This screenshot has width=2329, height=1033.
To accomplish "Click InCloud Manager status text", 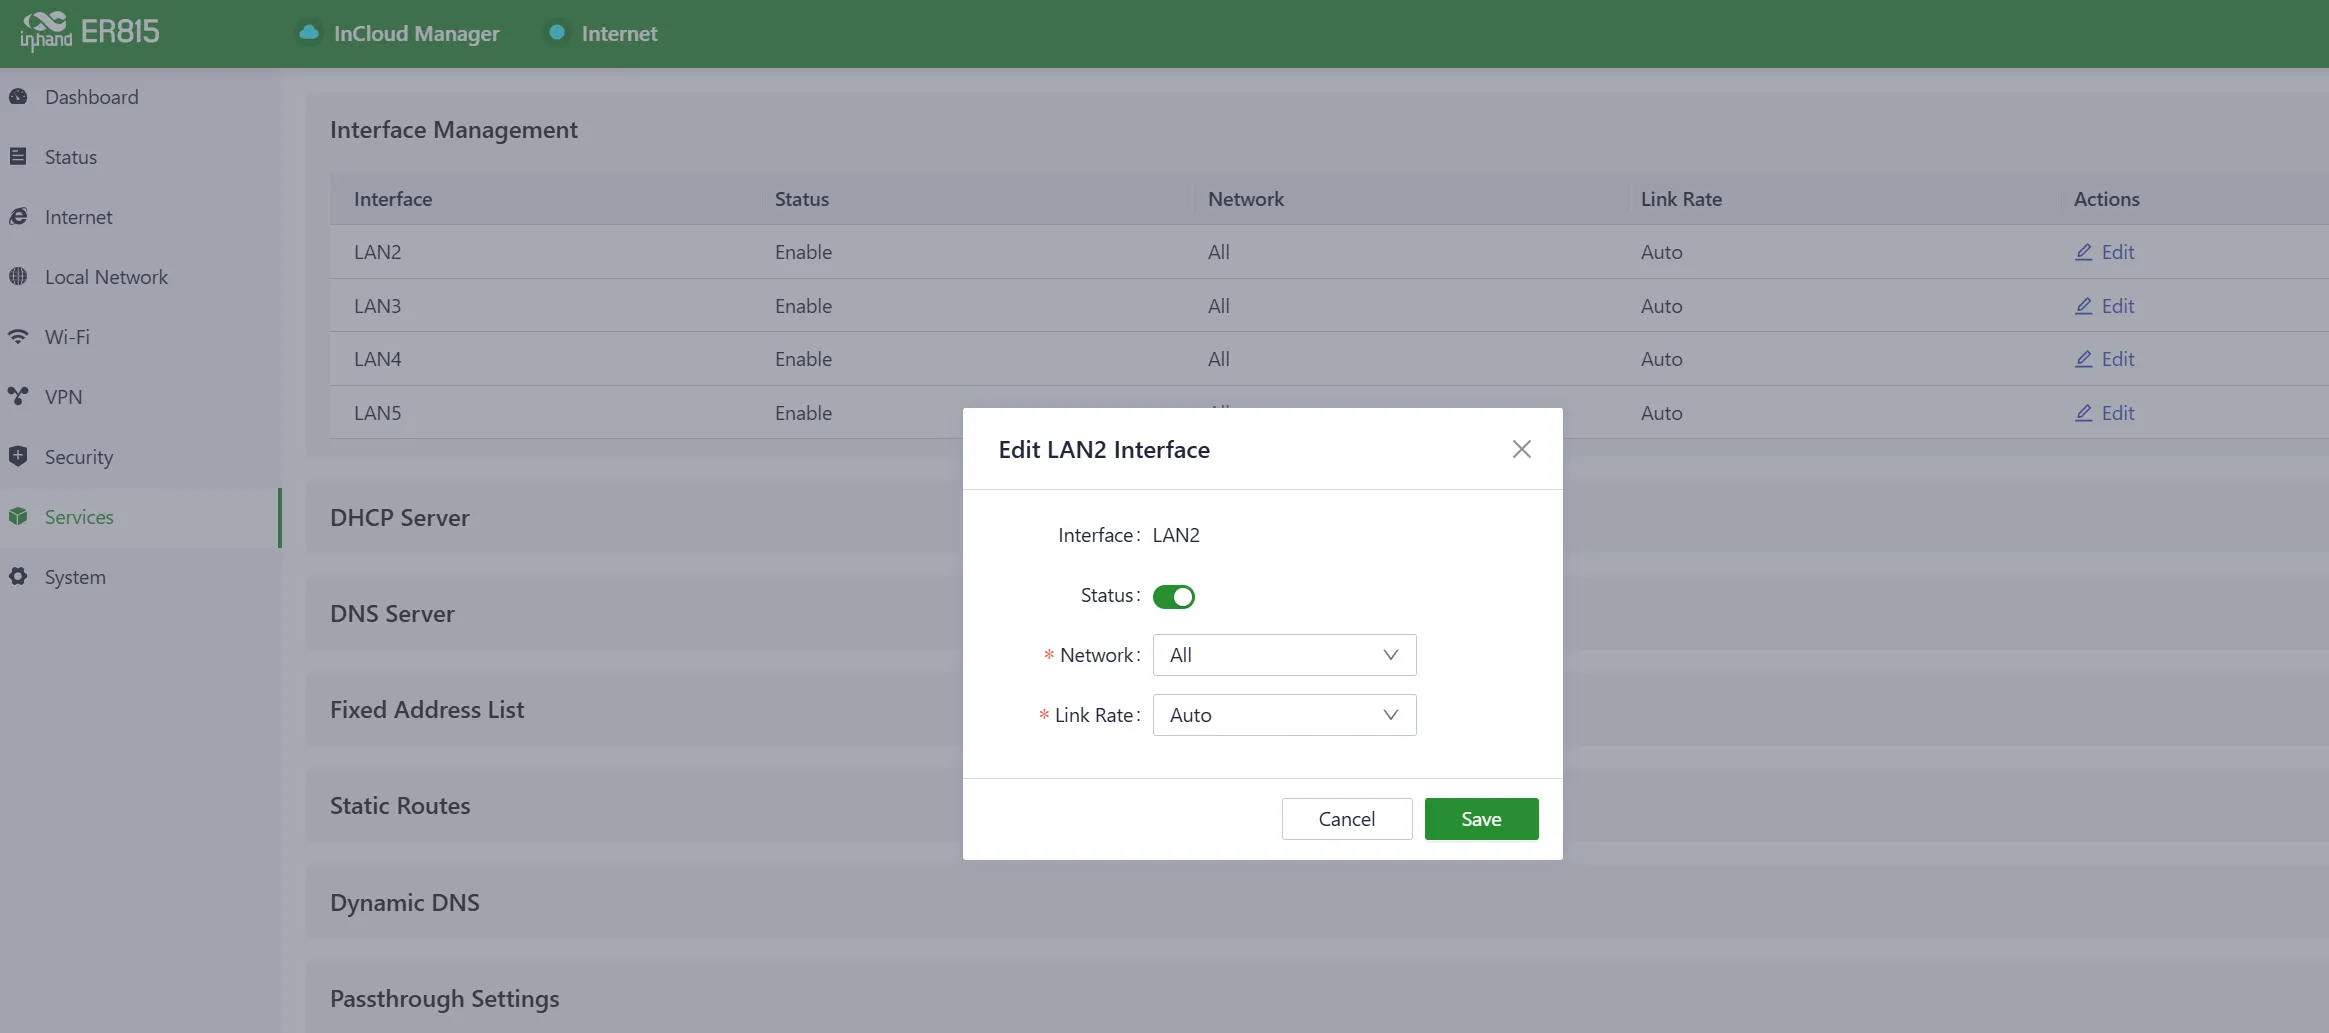I will (x=416, y=33).
